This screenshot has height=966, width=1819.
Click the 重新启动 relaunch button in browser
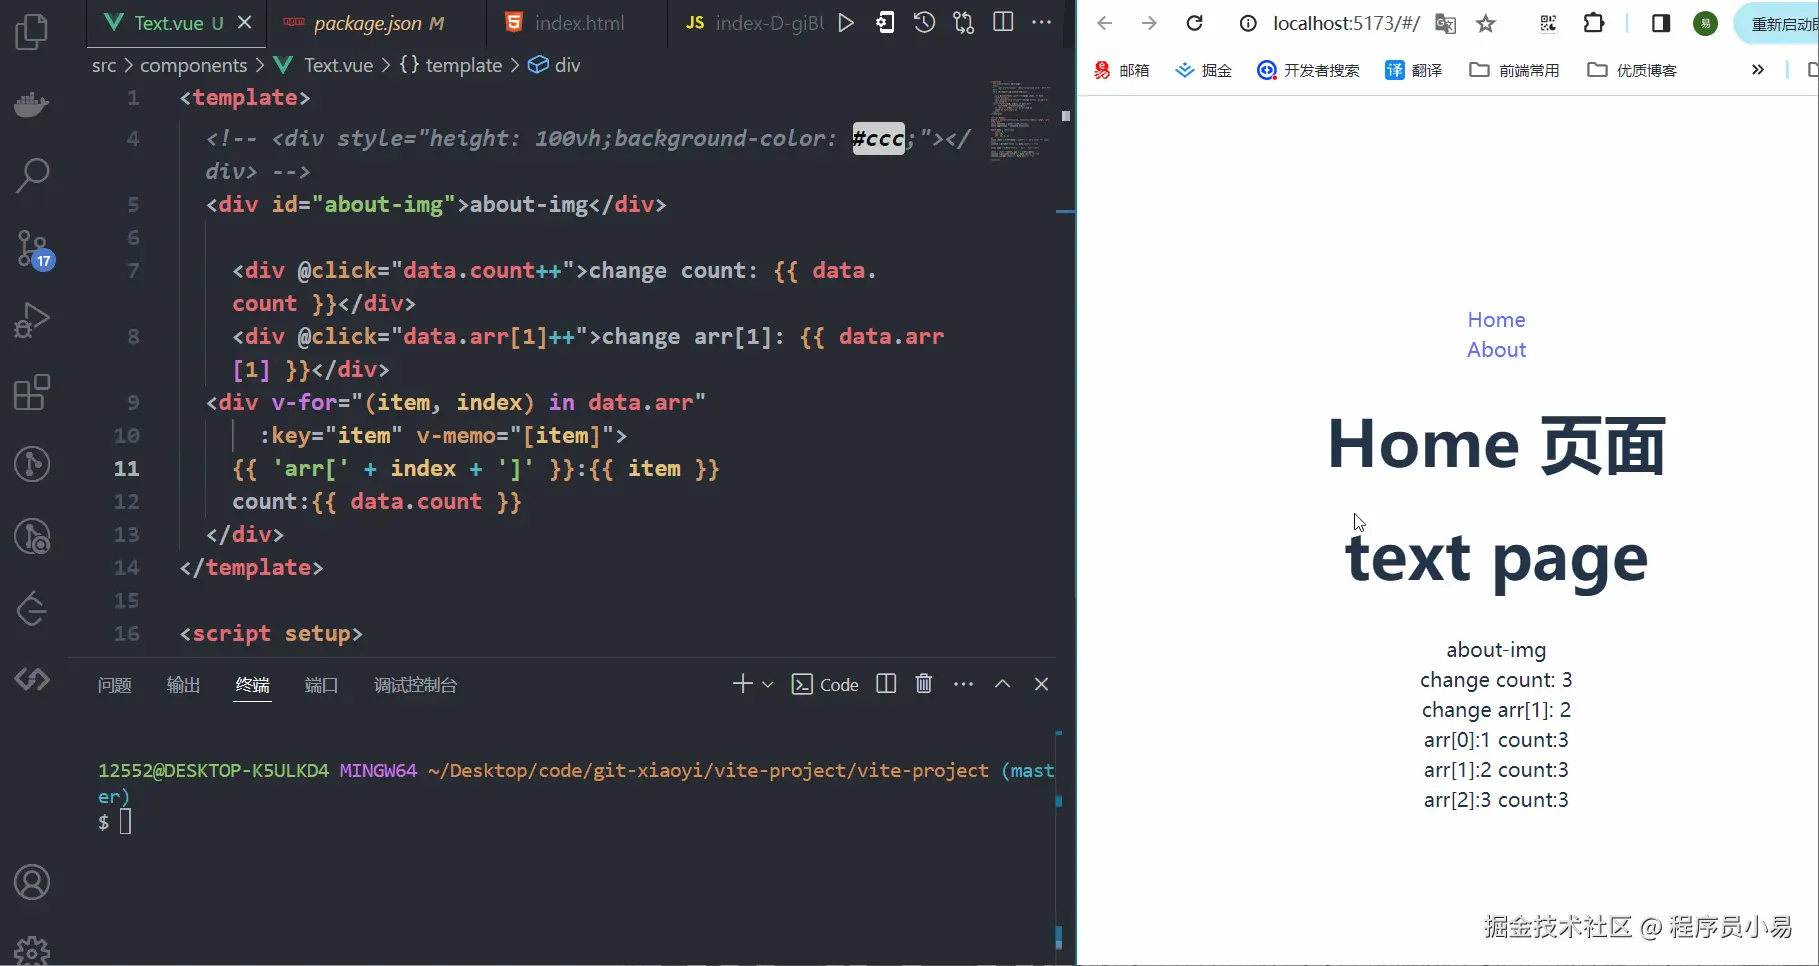pyautogui.click(x=1778, y=23)
